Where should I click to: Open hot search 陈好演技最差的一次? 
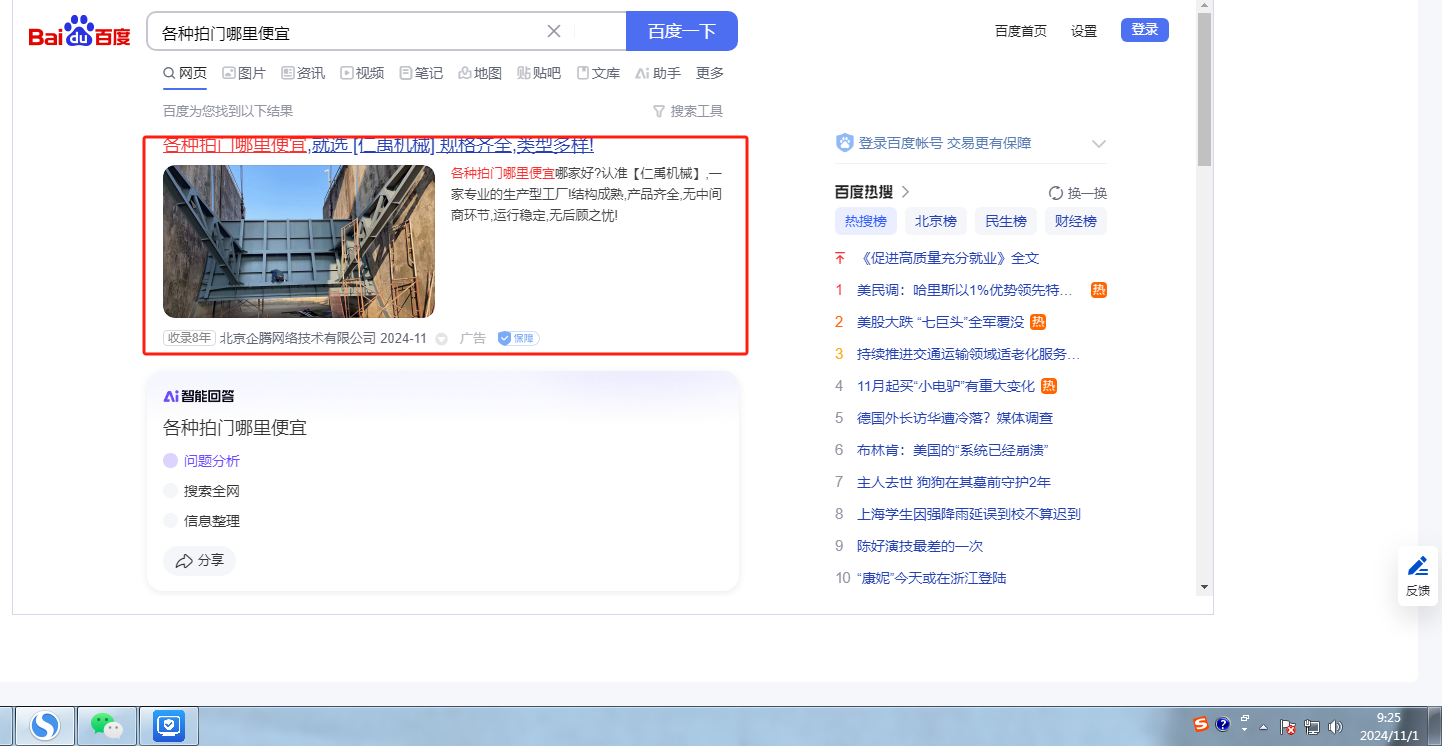coord(920,546)
